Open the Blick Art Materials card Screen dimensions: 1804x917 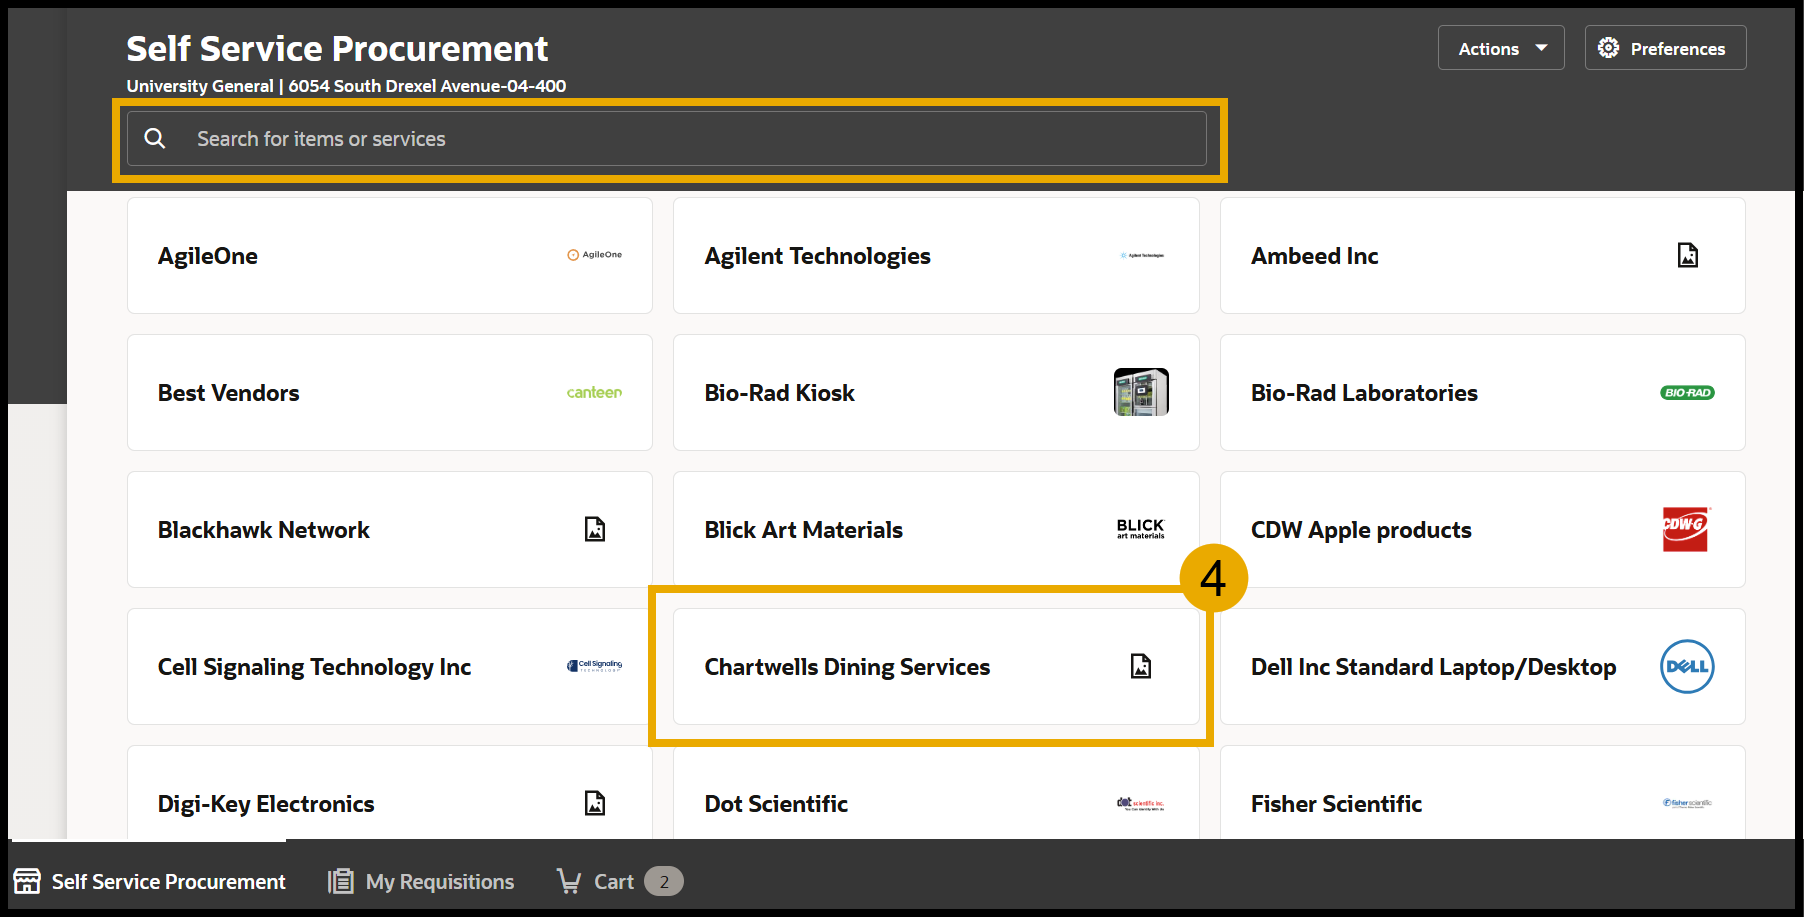(936, 529)
